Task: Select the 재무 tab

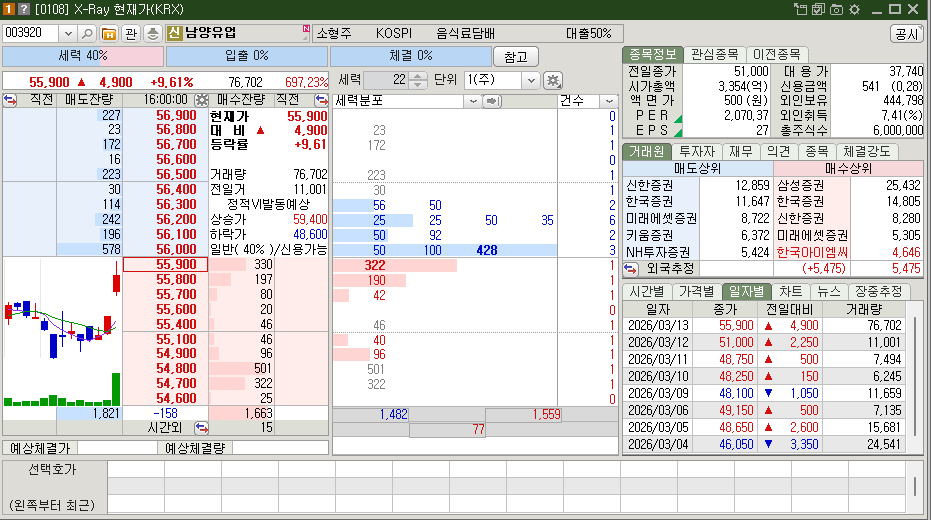Action: click(x=740, y=151)
